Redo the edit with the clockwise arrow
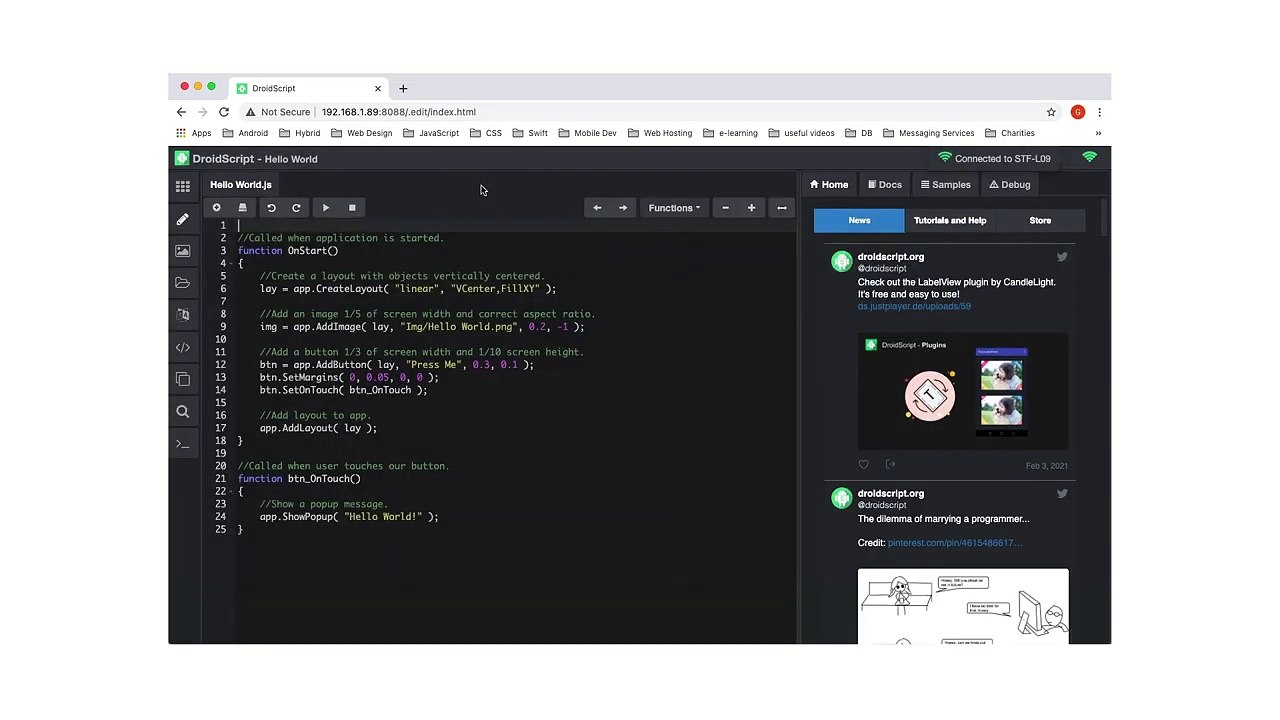1280x720 pixels. point(296,208)
